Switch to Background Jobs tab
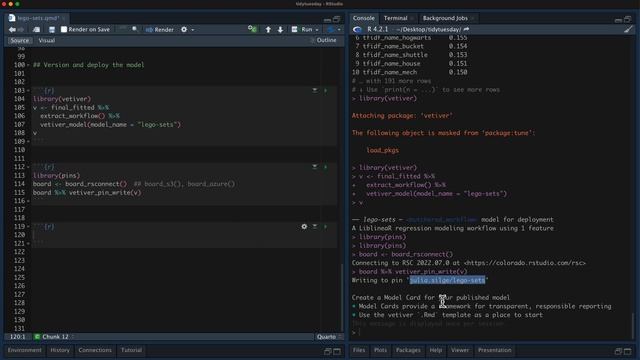The width and height of the screenshot is (640, 360). (x=445, y=18)
